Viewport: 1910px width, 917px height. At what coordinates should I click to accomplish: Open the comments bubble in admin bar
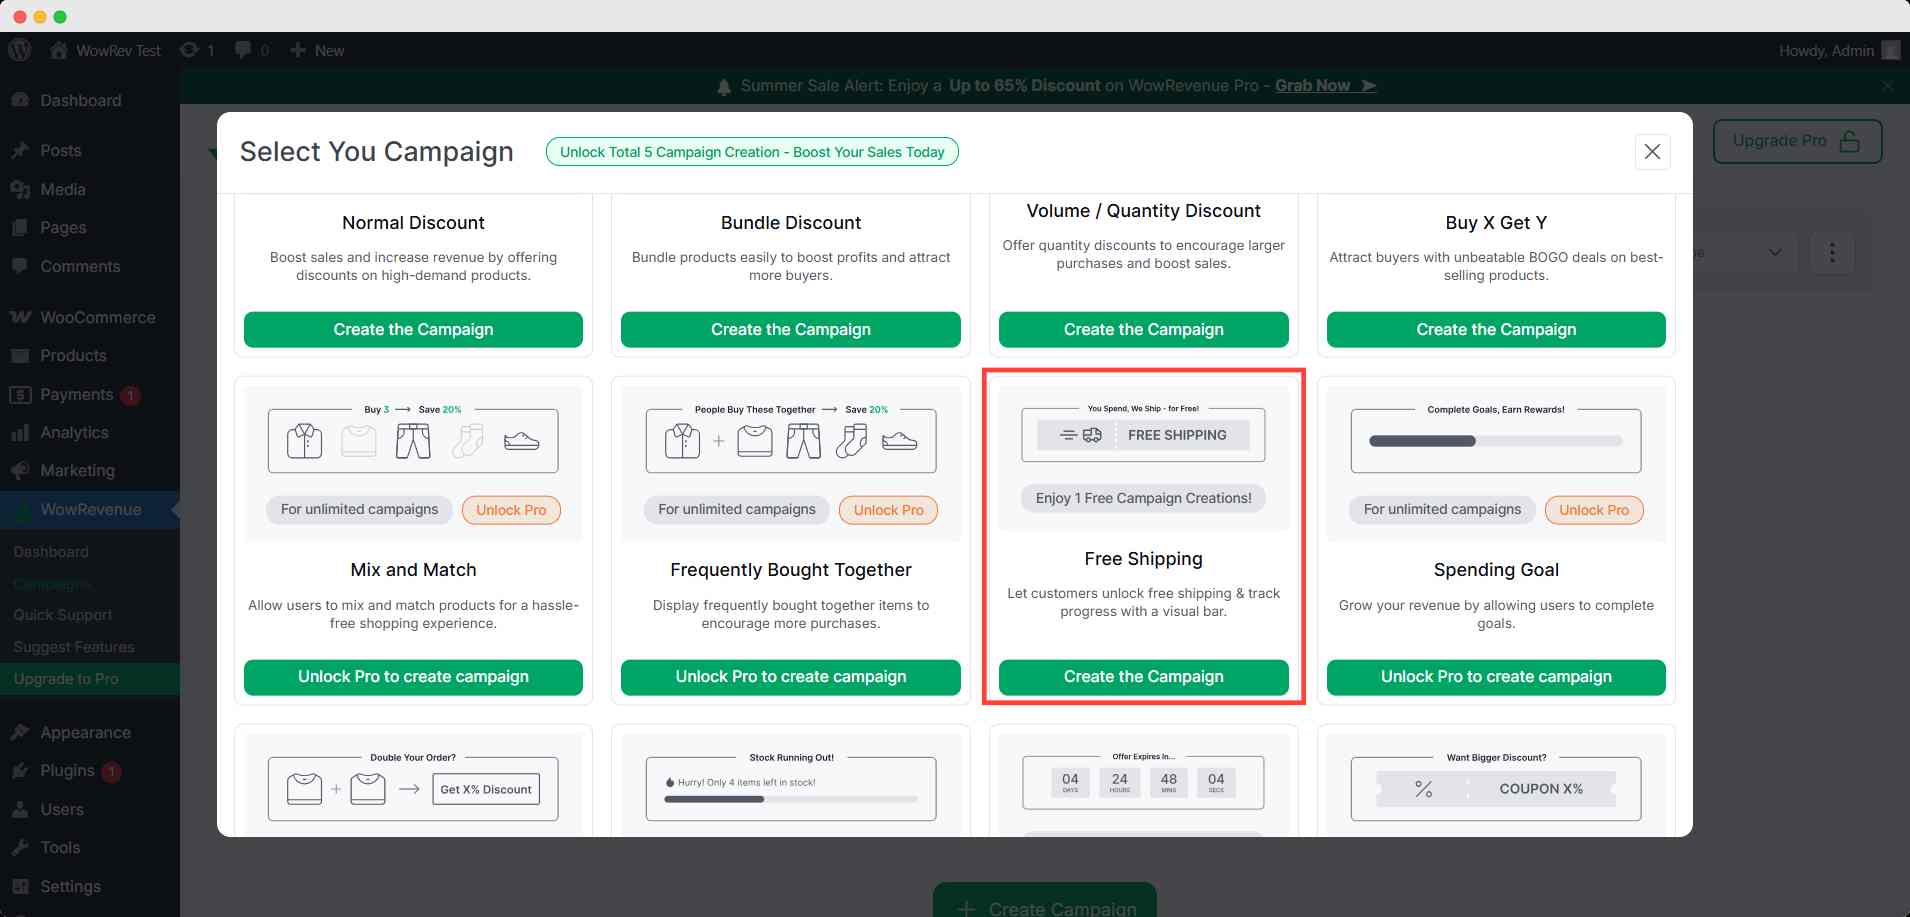(x=242, y=50)
